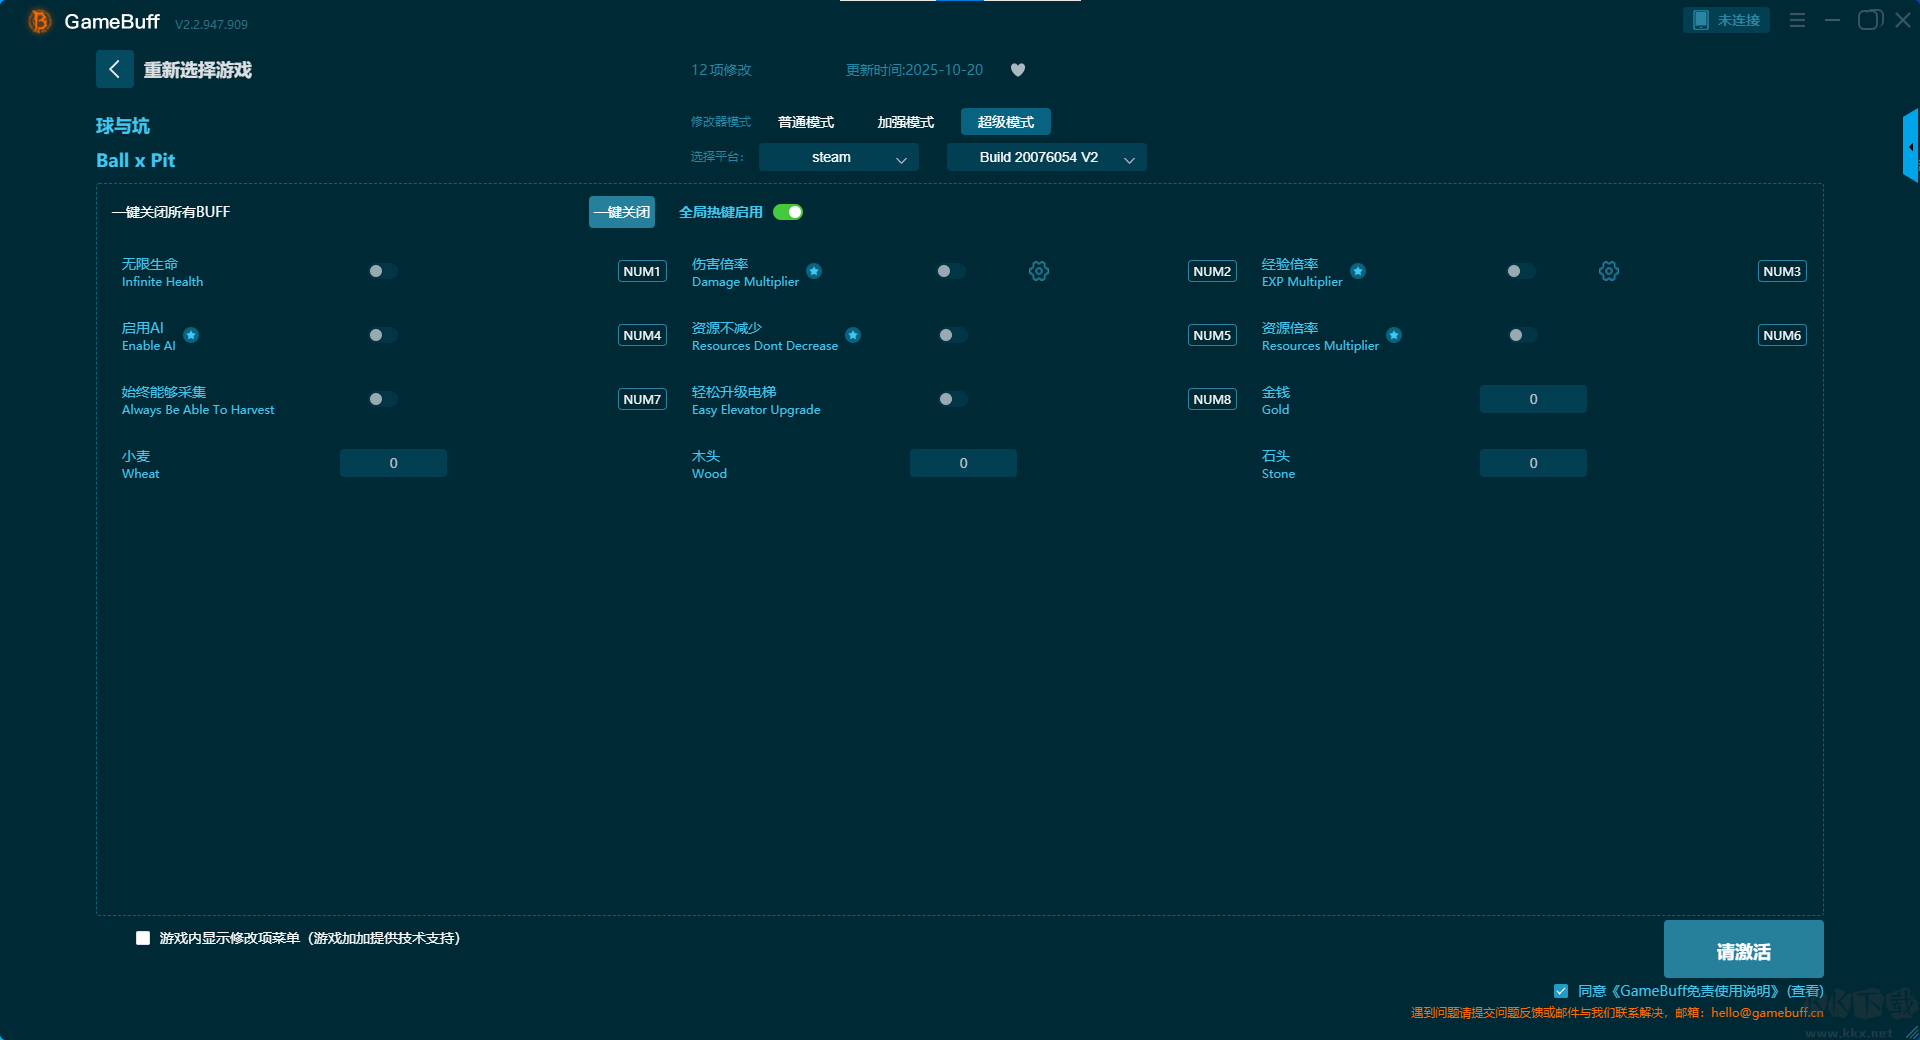Click the GameBuff logo icon
The height and width of the screenshot is (1040, 1920).
(39, 21)
